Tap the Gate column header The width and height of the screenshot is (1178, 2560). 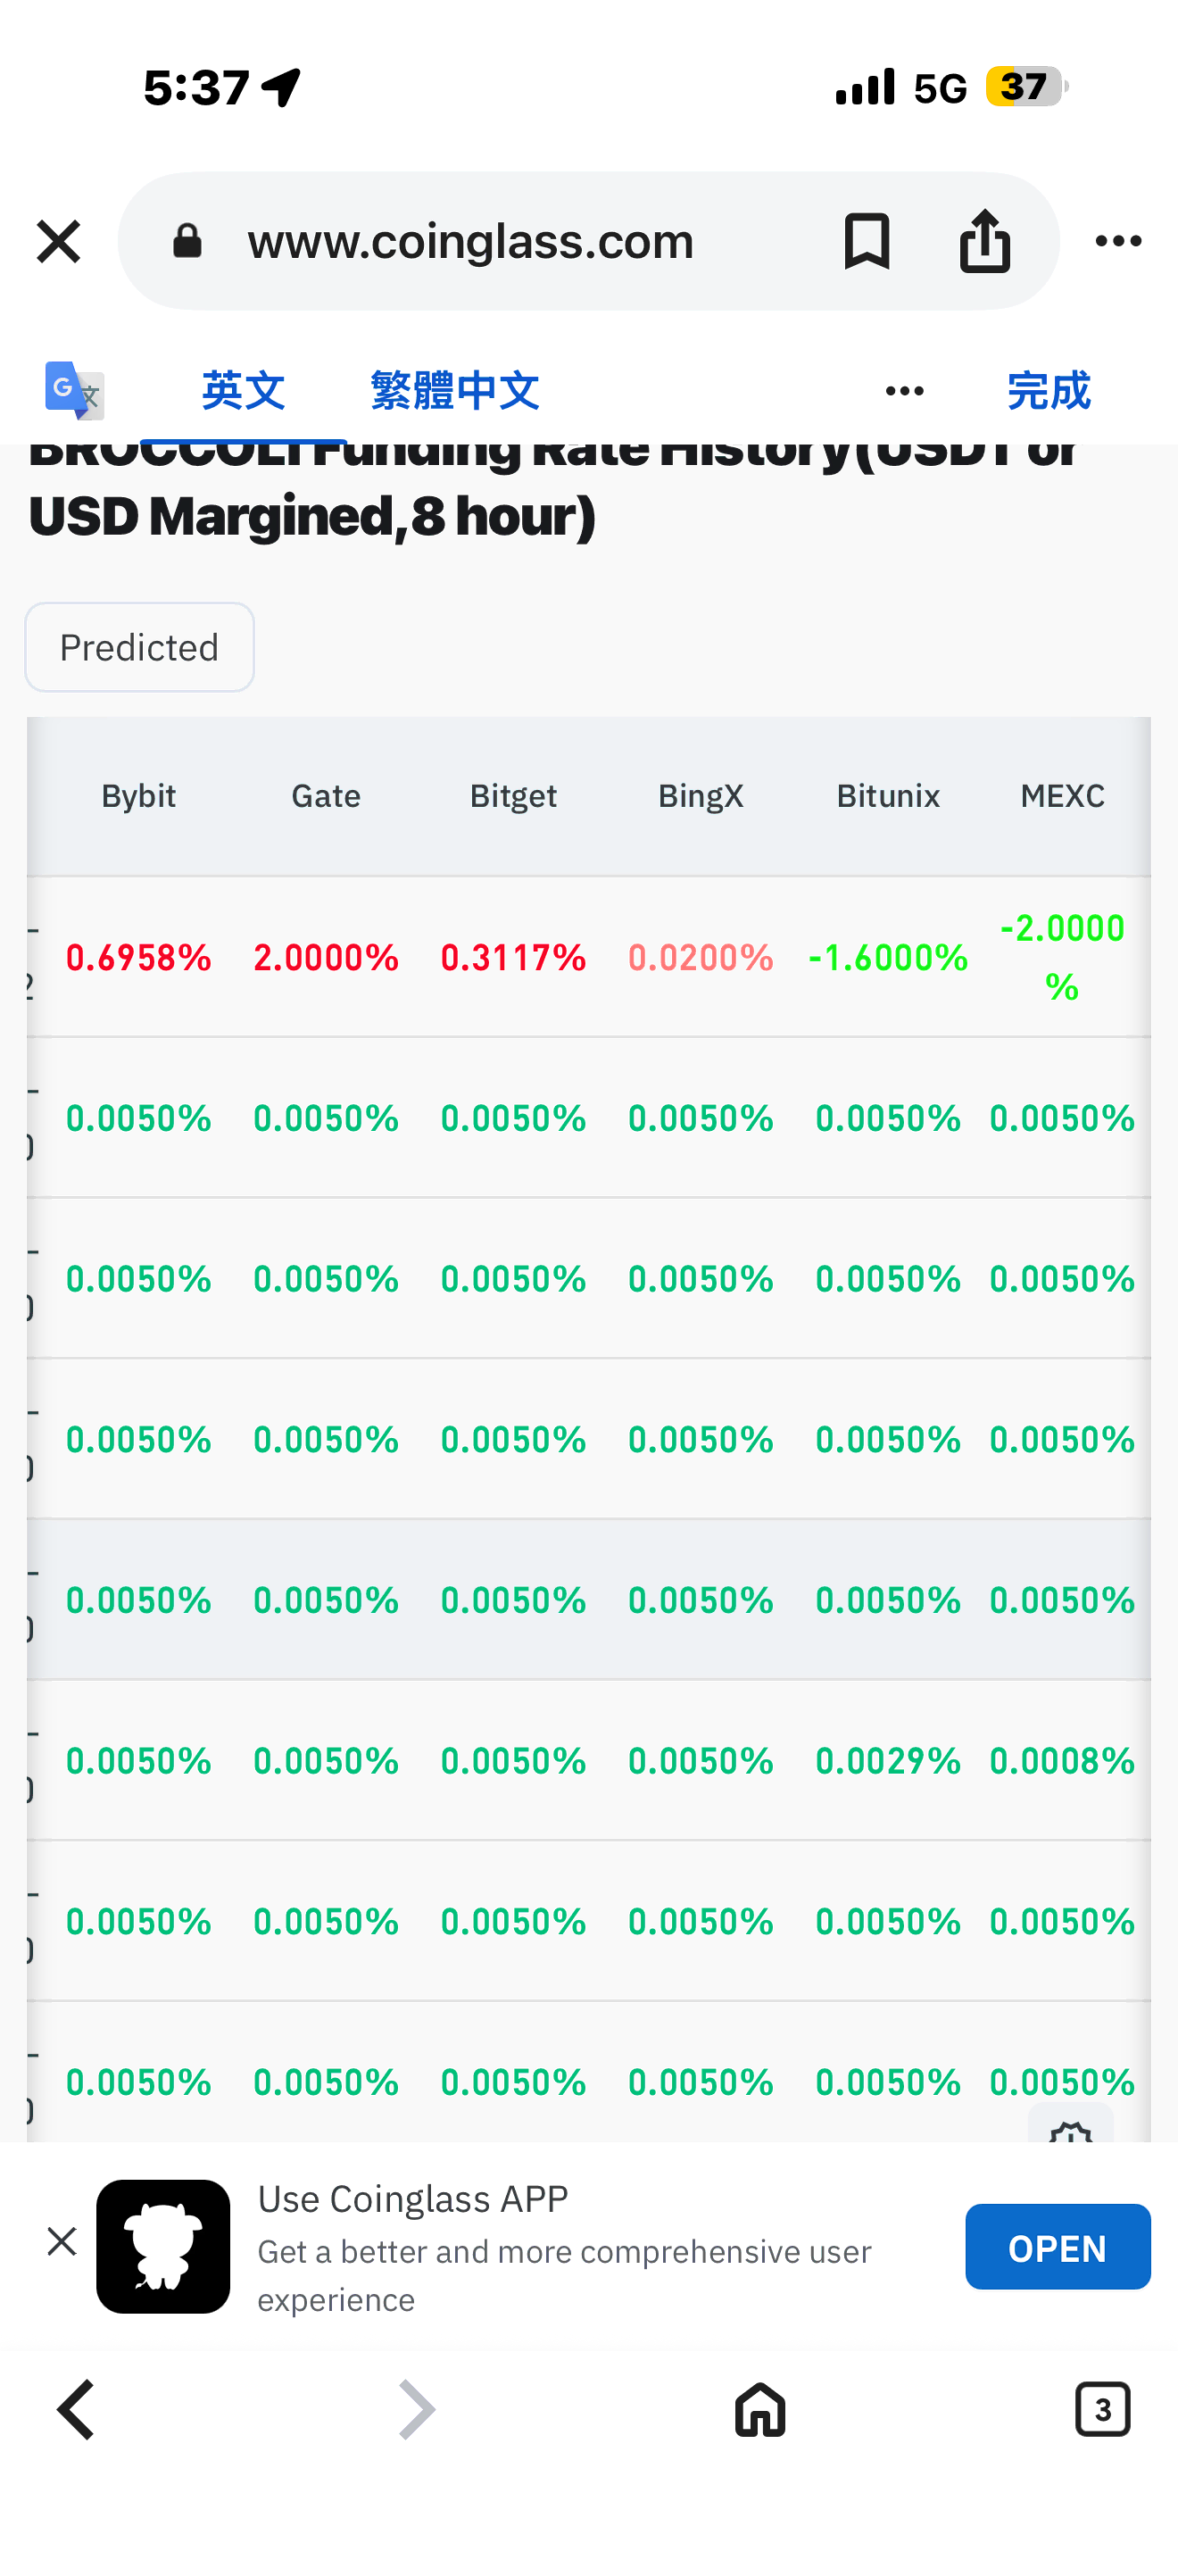326,796
